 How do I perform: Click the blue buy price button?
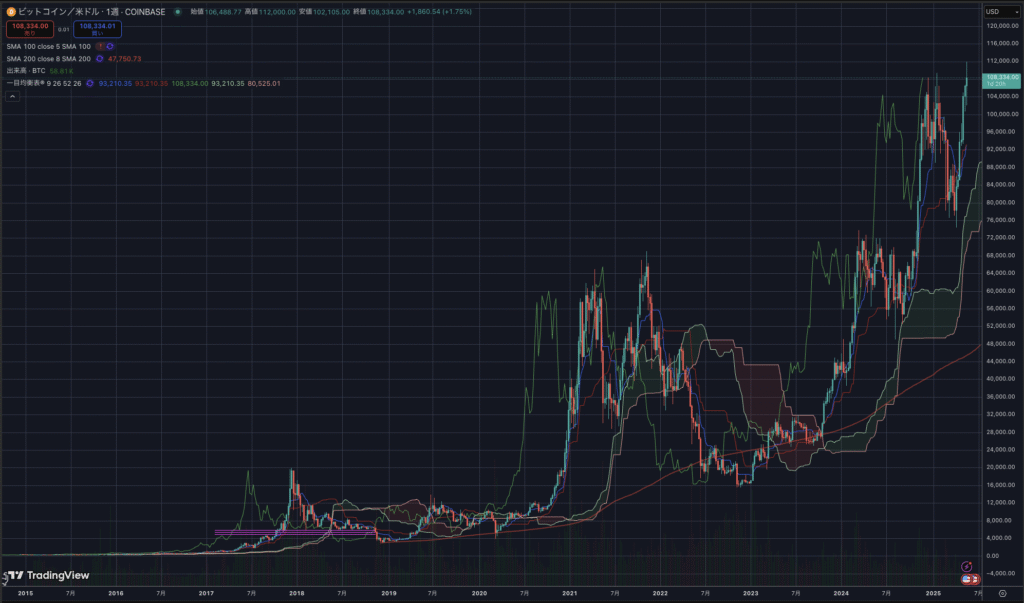[97, 29]
